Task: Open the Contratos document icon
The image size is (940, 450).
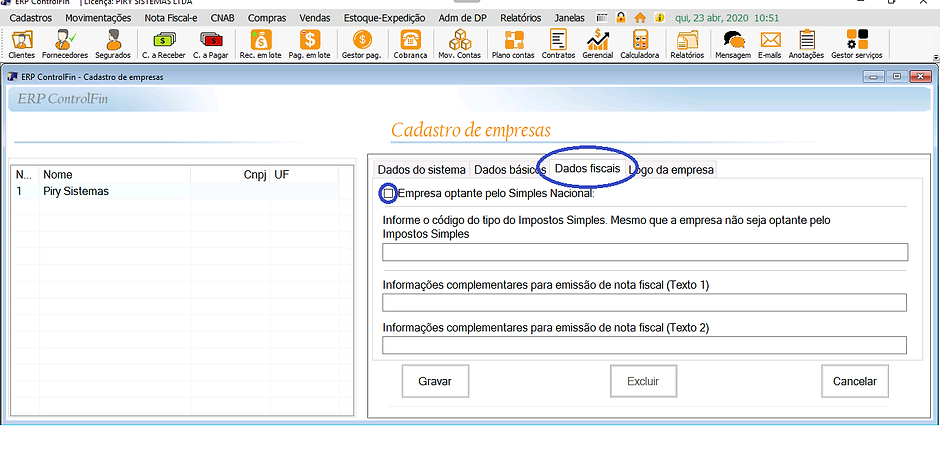Action: click(x=559, y=45)
